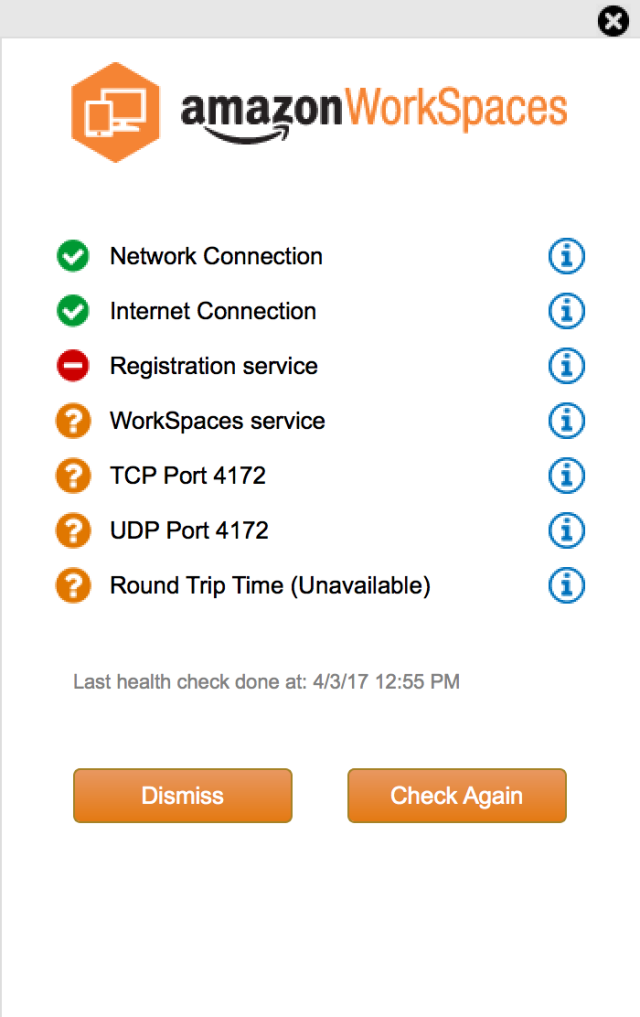Open UDP Port 4172 info icon

[x=567, y=530]
